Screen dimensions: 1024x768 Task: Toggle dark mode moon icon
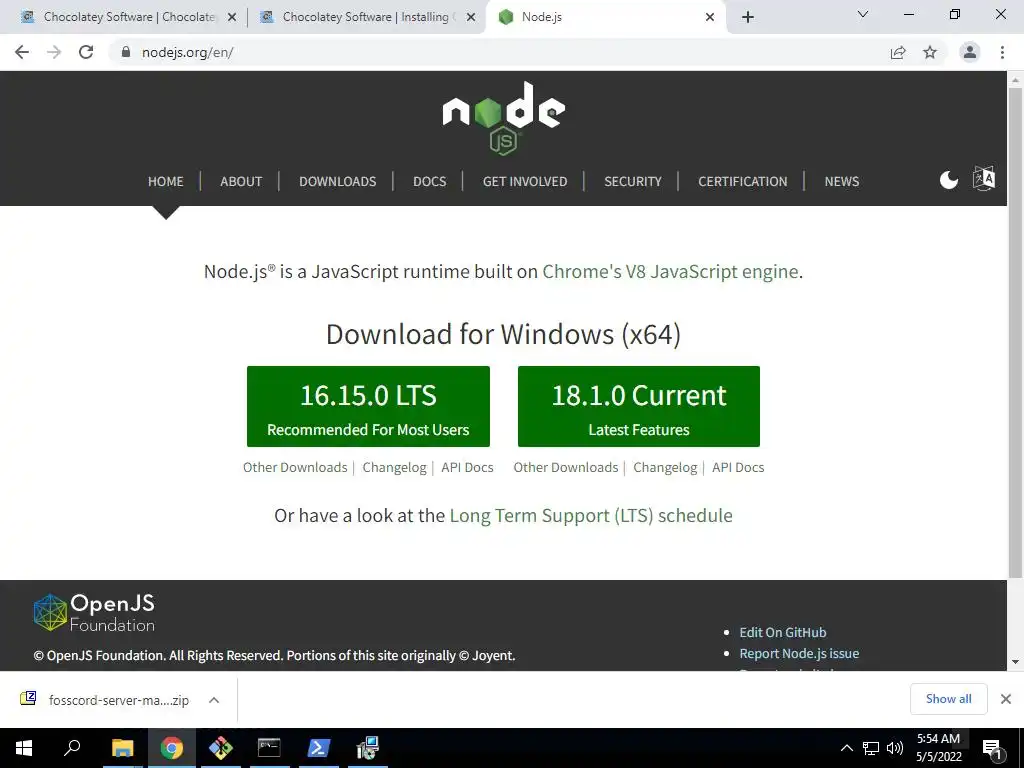point(949,180)
